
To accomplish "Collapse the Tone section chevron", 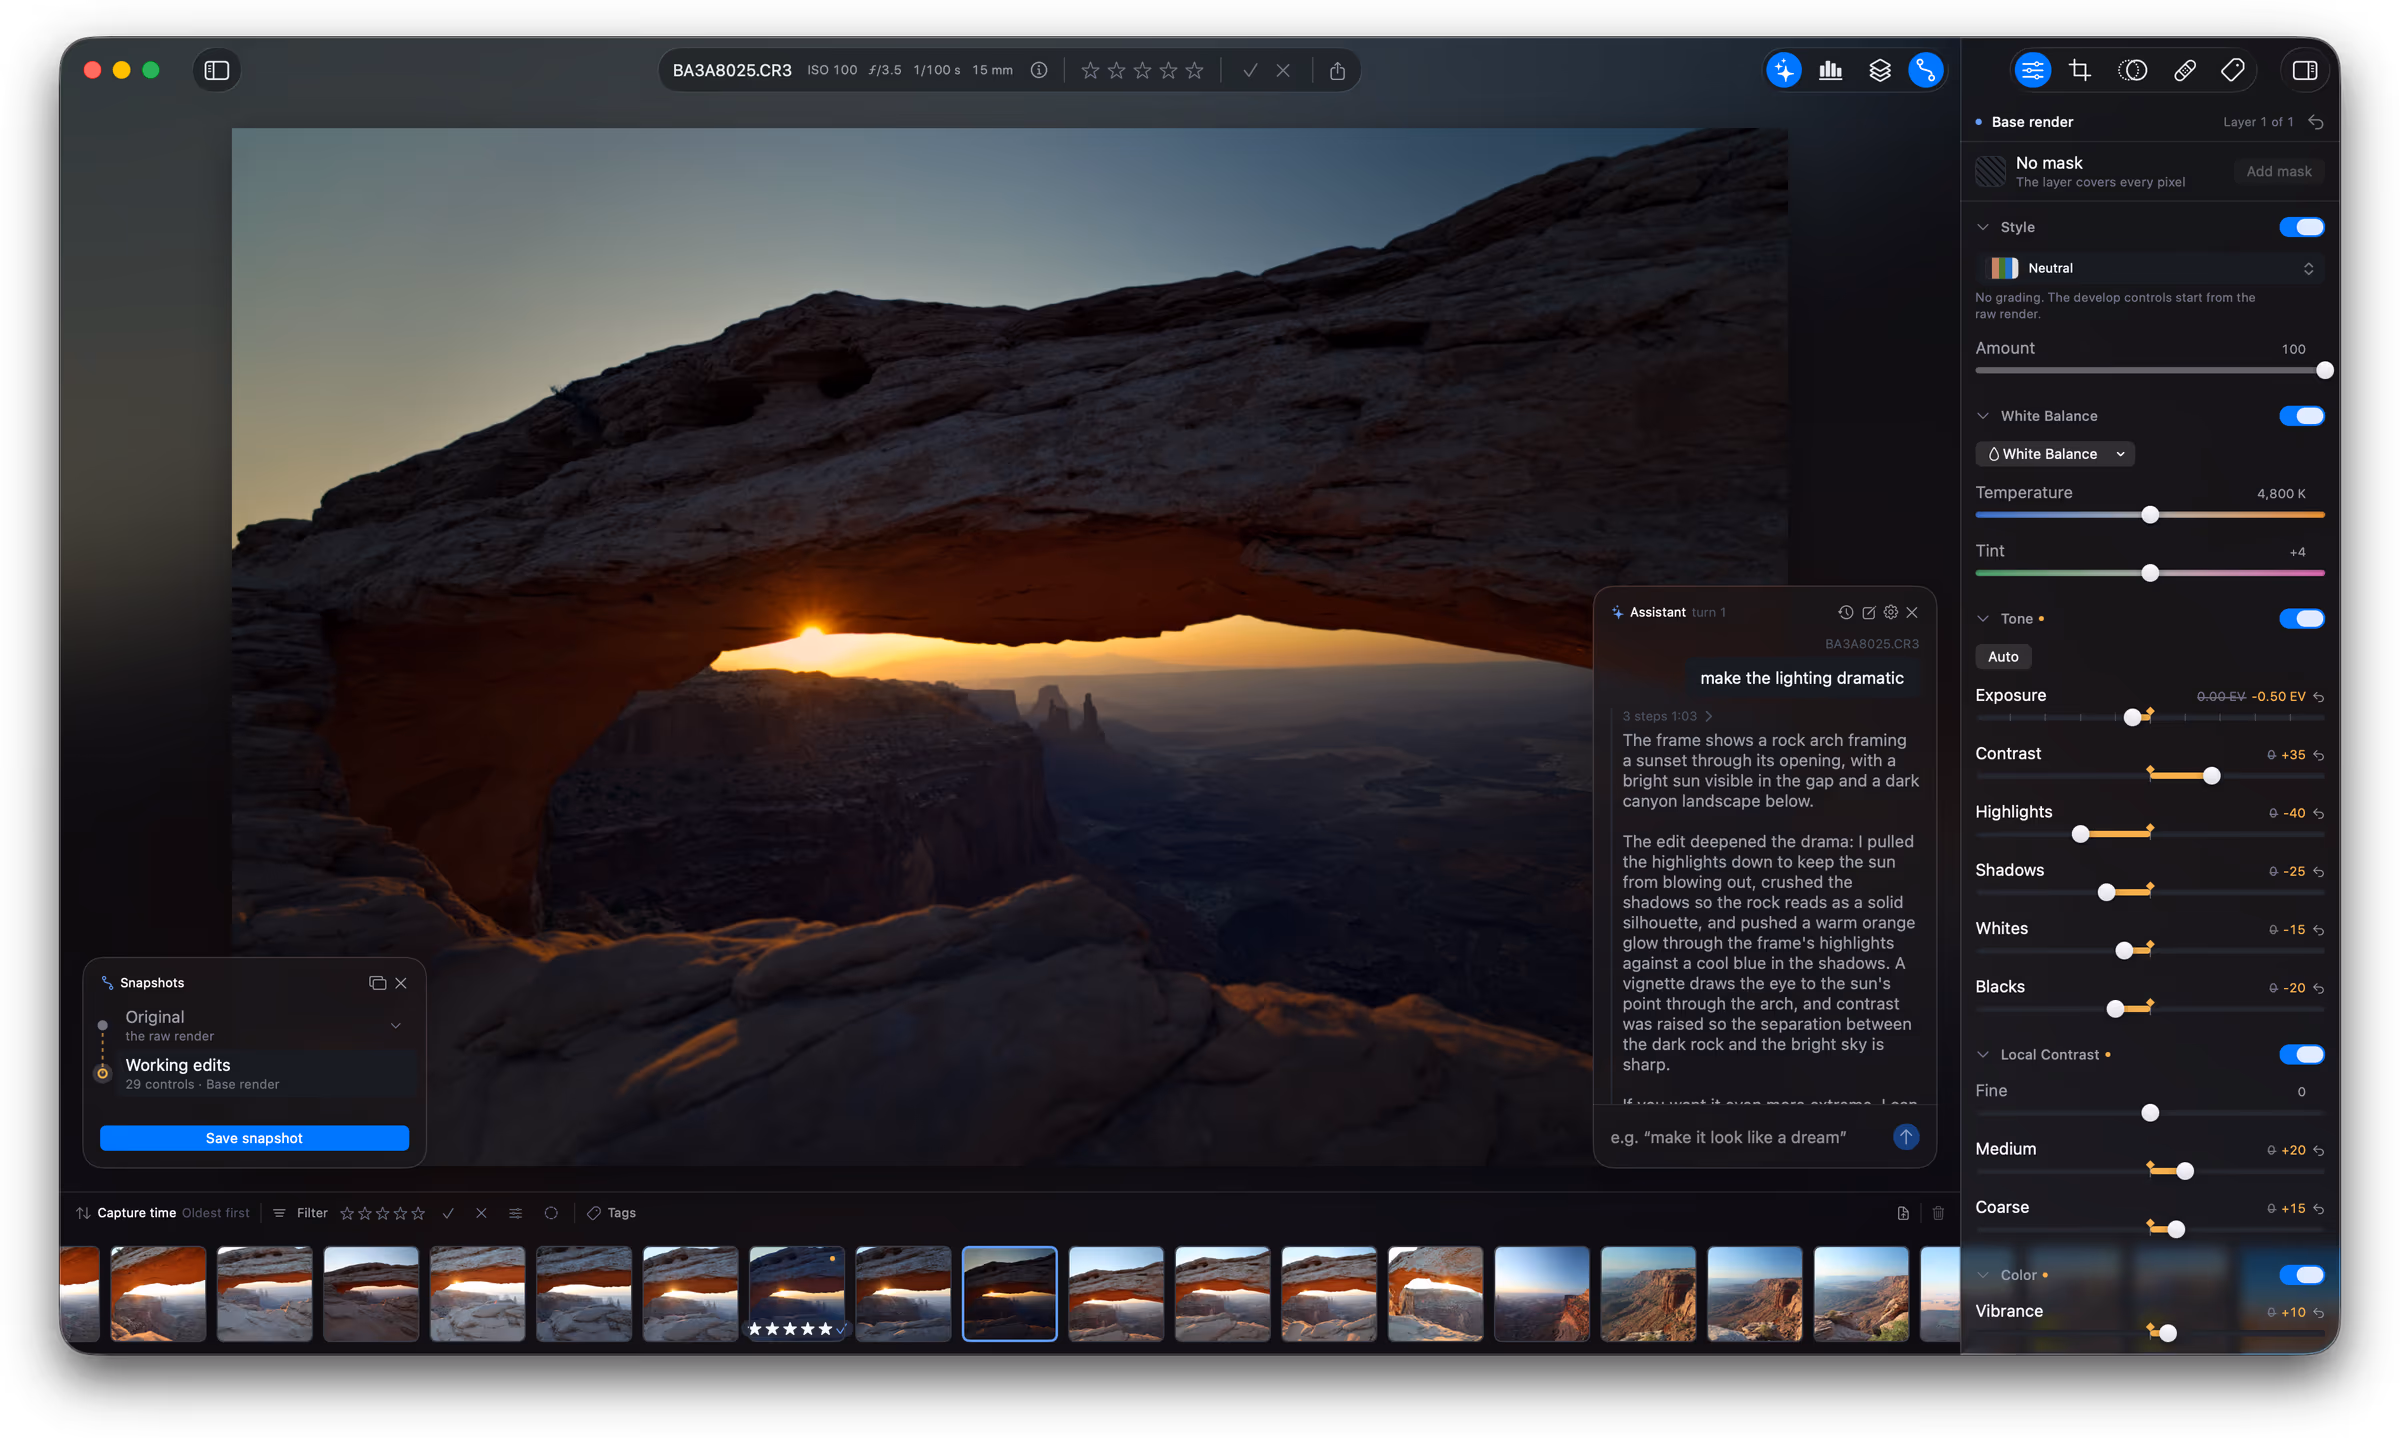I will [x=1983, y=619].
